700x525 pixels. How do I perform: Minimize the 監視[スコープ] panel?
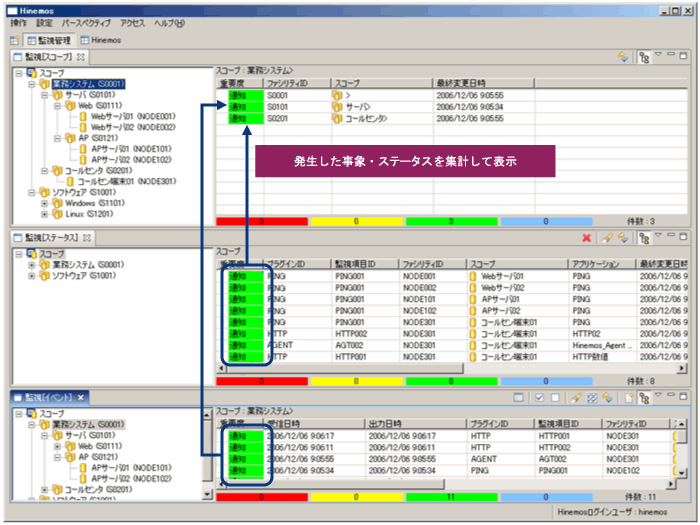[671, 54]
